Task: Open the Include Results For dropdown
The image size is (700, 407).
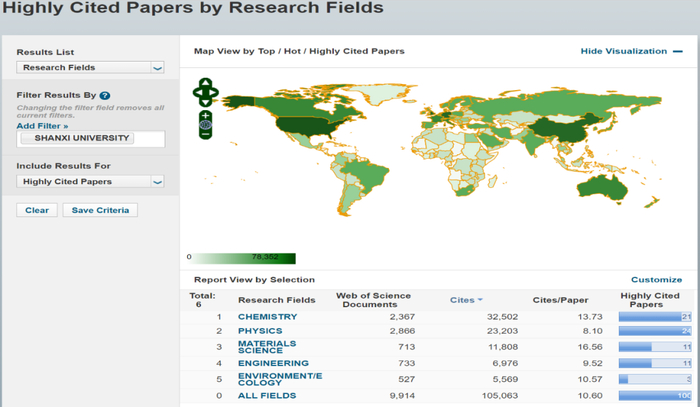Action: [x=90, y=182]
